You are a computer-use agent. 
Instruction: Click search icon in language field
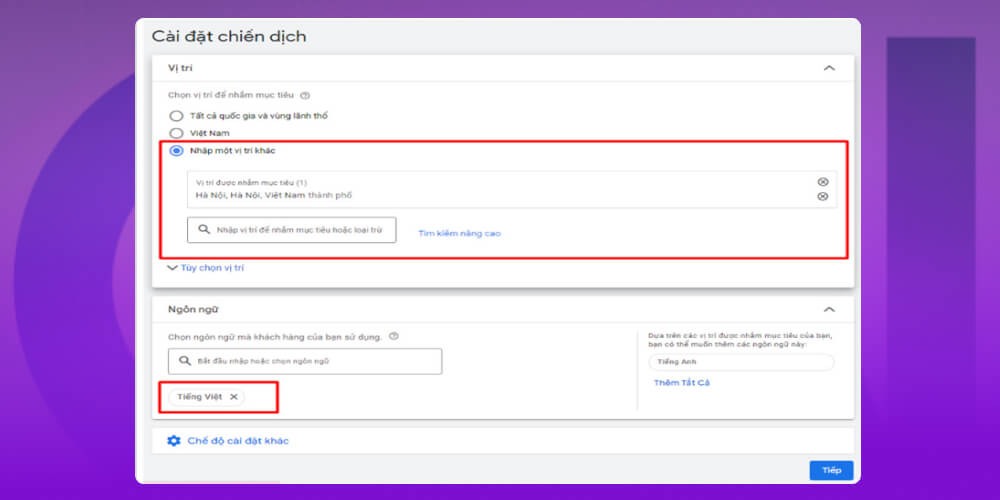tap(184, 360)
